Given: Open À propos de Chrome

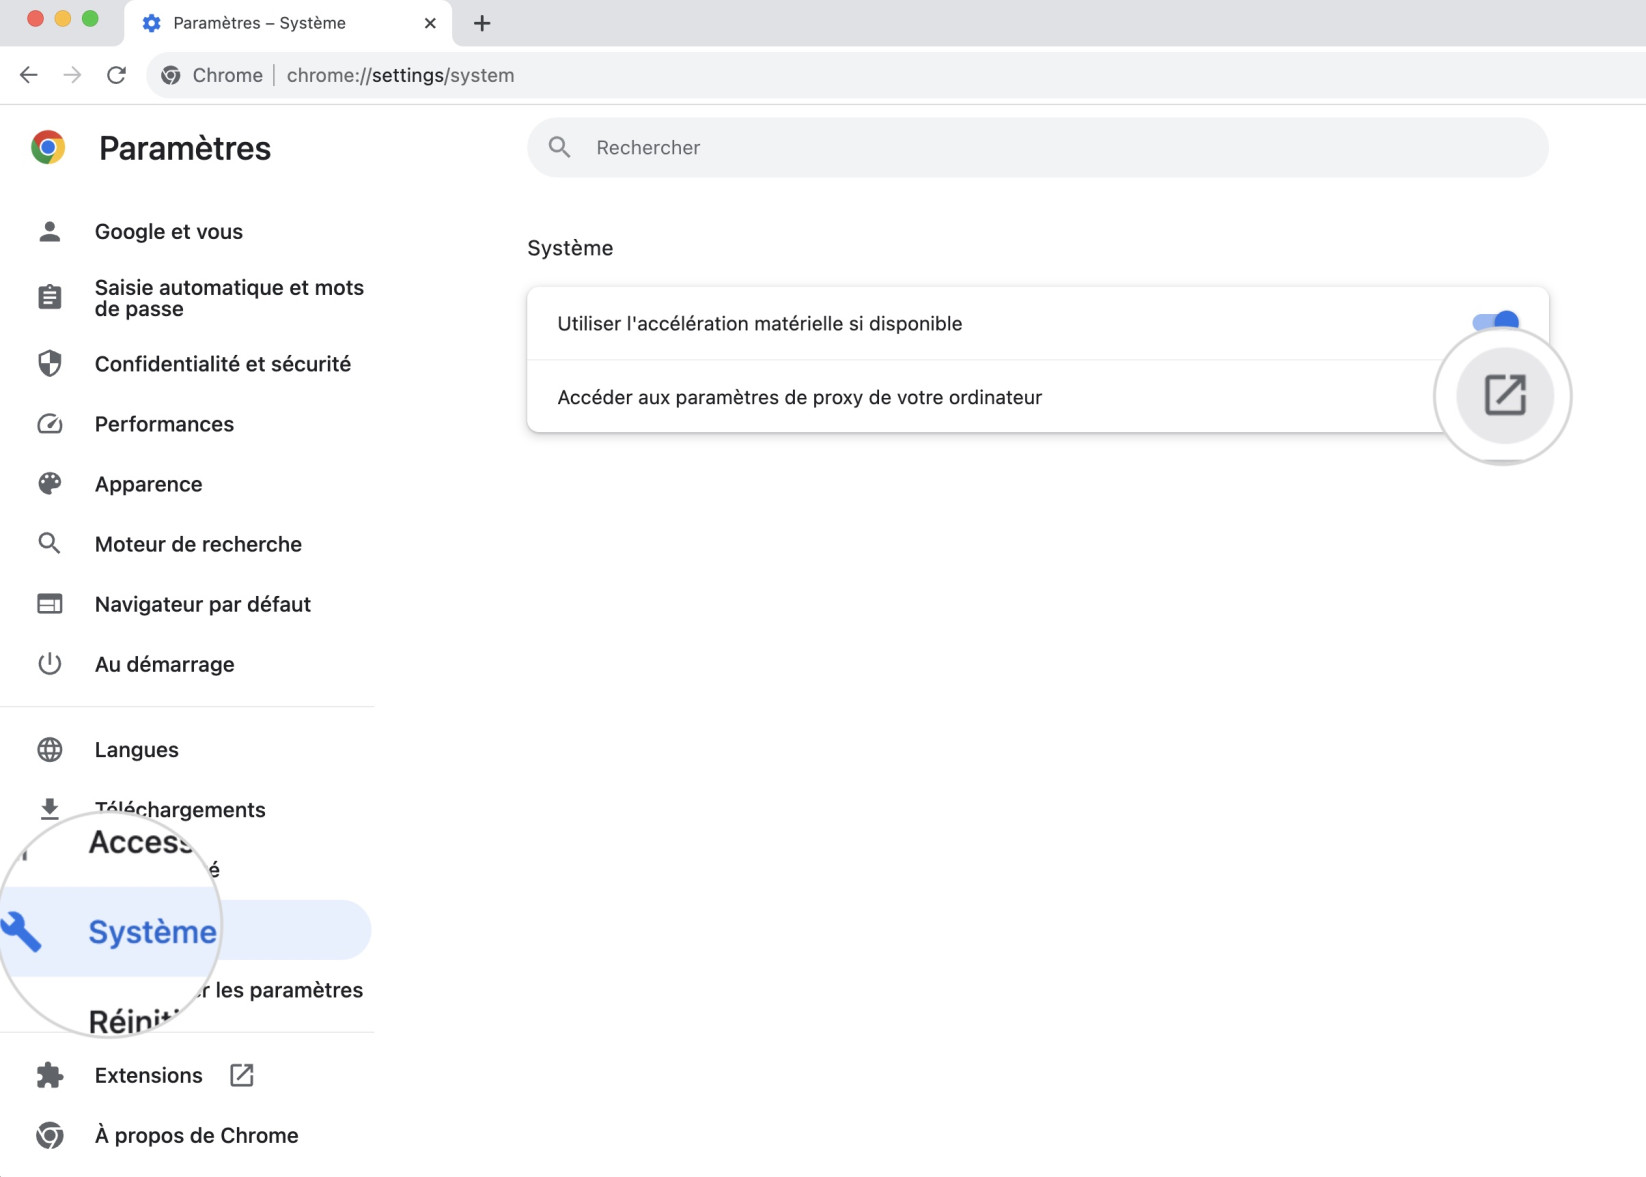Looking at the screenshot, I should [196, 1136].
